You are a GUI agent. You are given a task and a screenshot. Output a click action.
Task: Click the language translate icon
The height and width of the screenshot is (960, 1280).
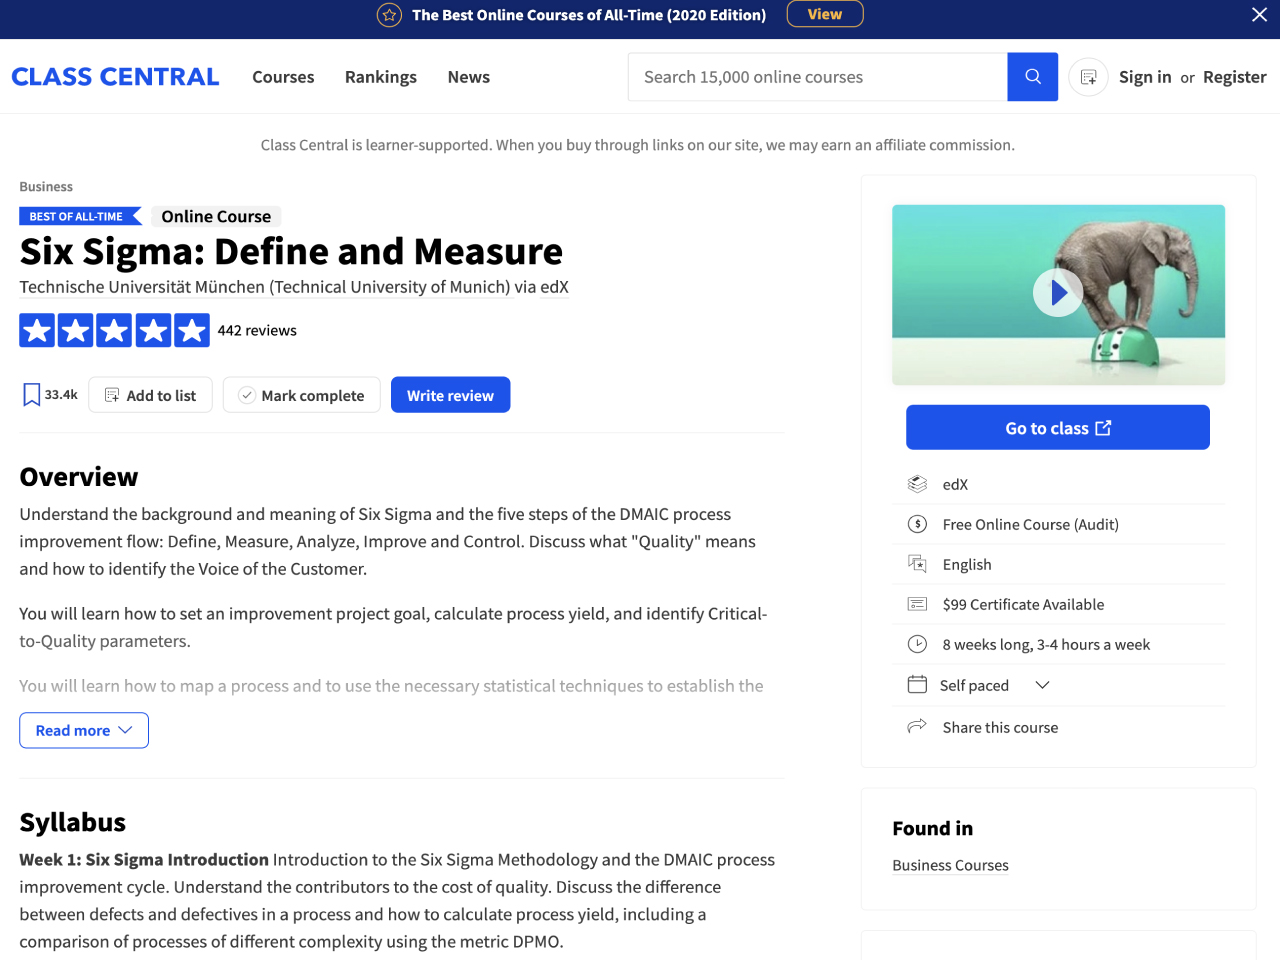[917, 564]
